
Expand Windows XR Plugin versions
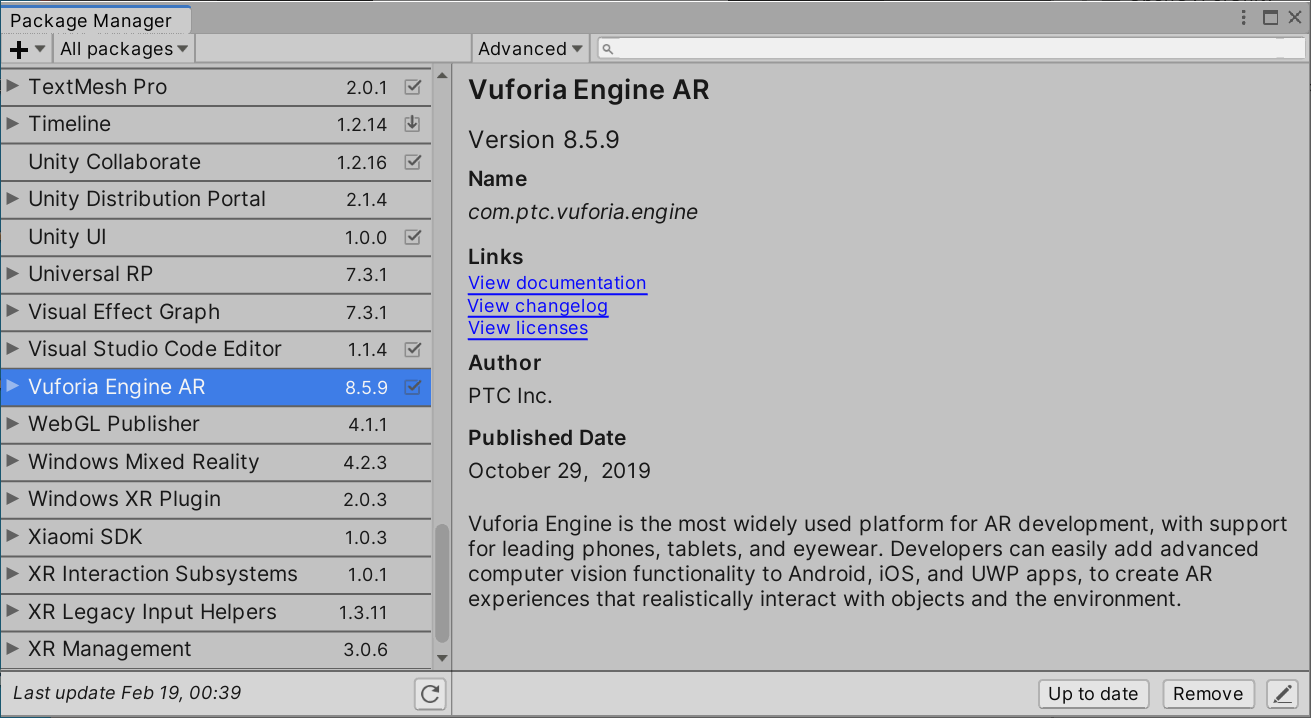[12, 499]
